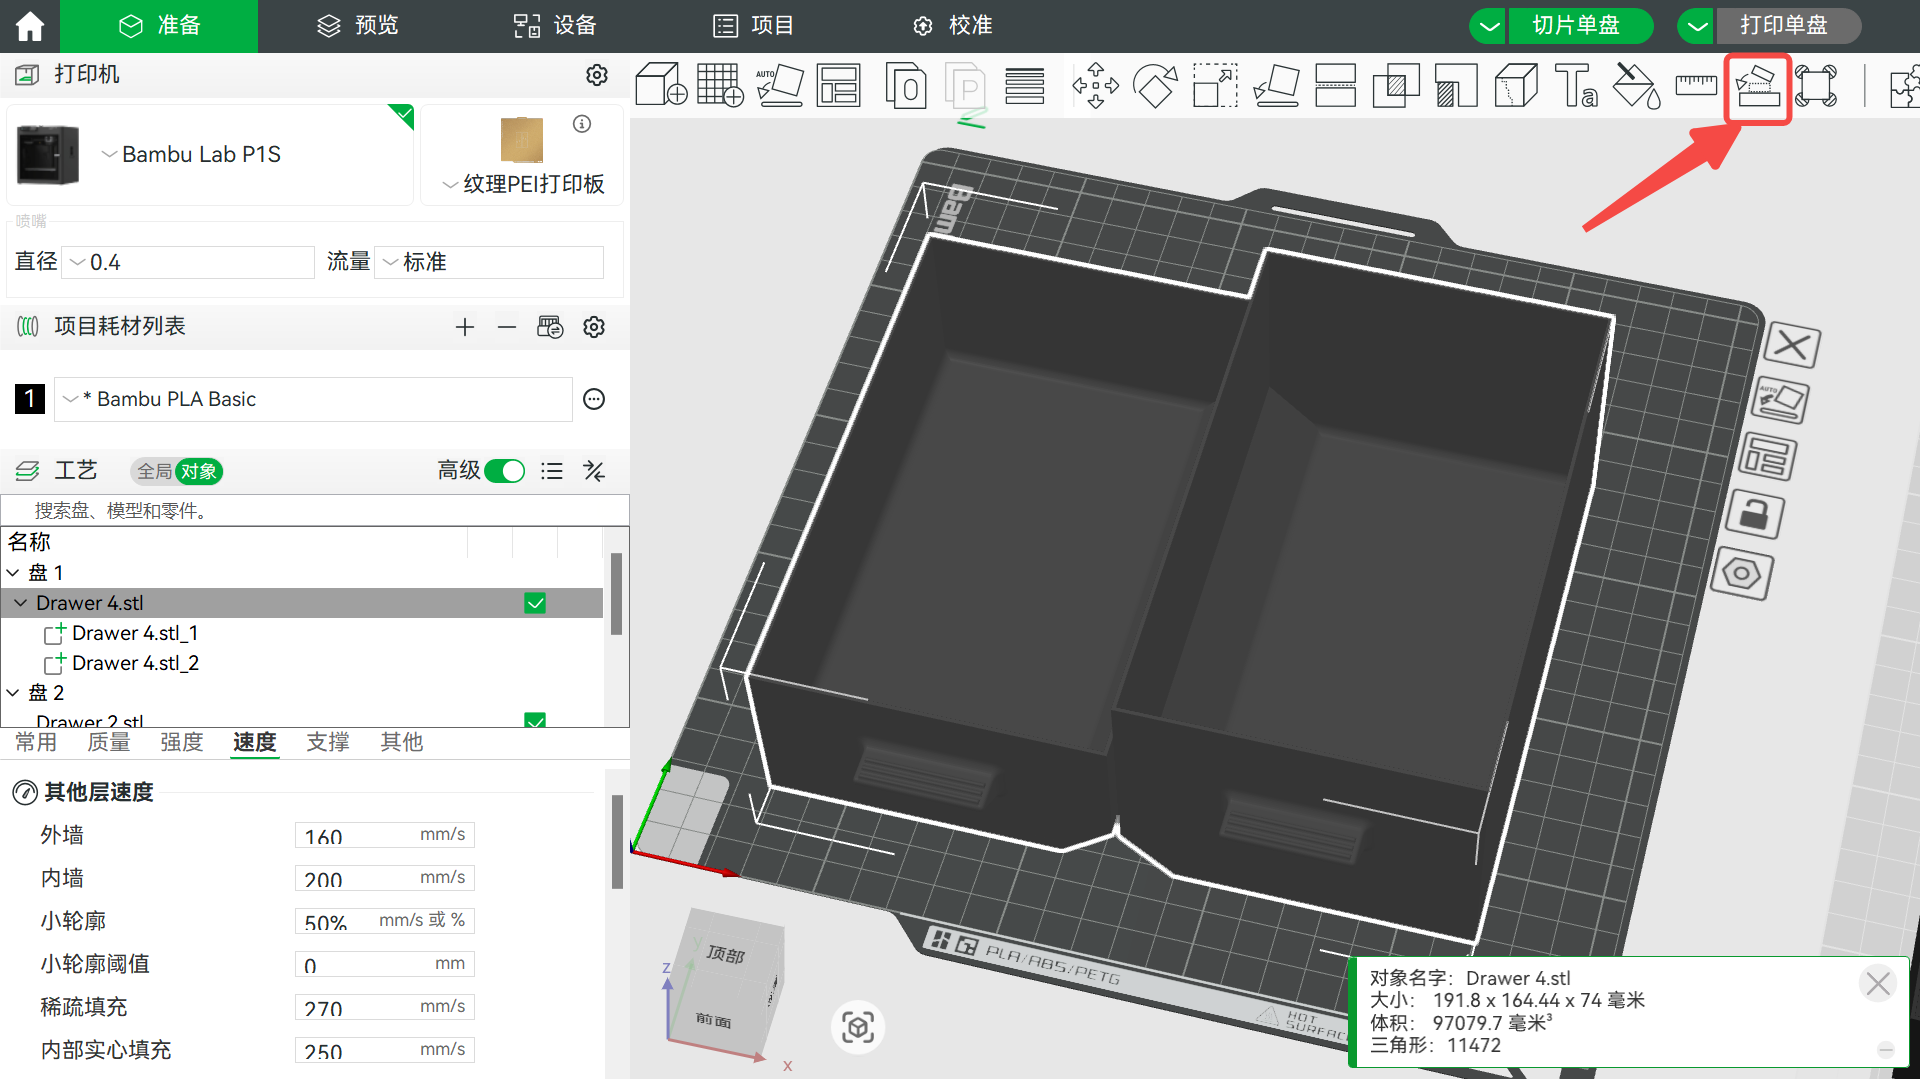
Task: Open the textured PEI plate type dropdown
Action: pos(523,184)
